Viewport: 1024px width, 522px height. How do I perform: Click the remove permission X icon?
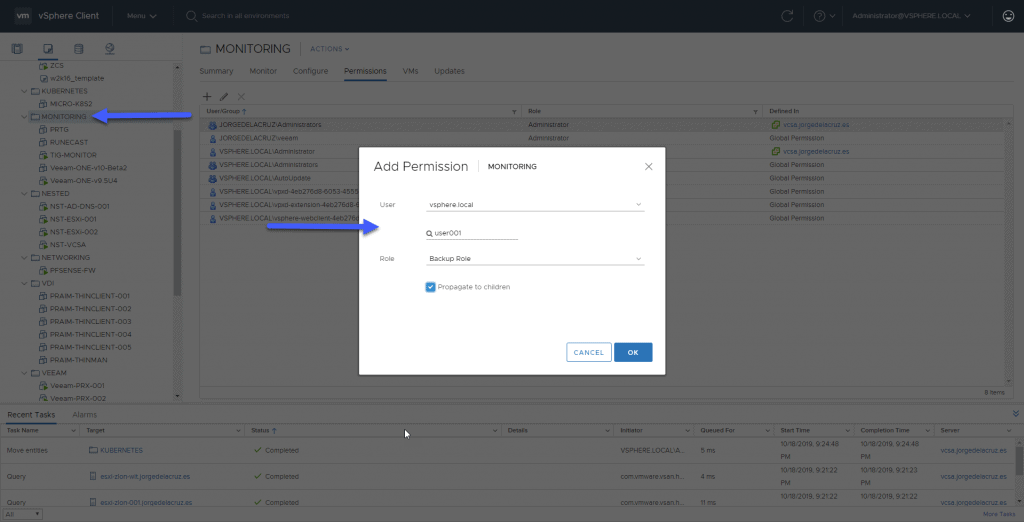coord(241,96)
